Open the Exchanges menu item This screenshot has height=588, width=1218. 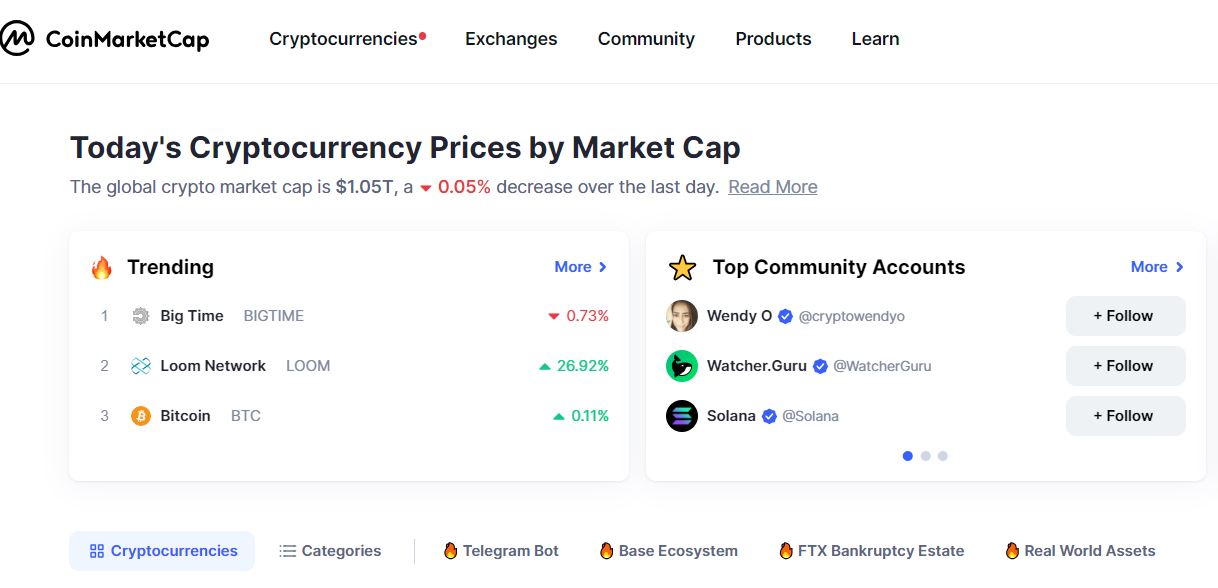511,39
